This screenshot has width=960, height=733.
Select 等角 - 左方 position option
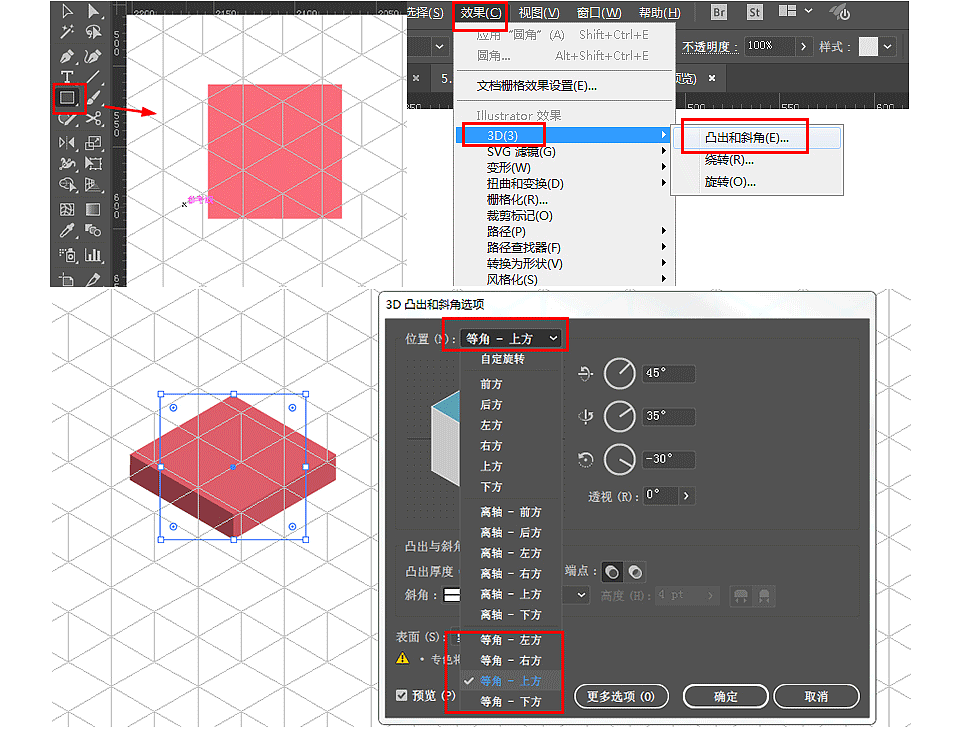(511, 640)
